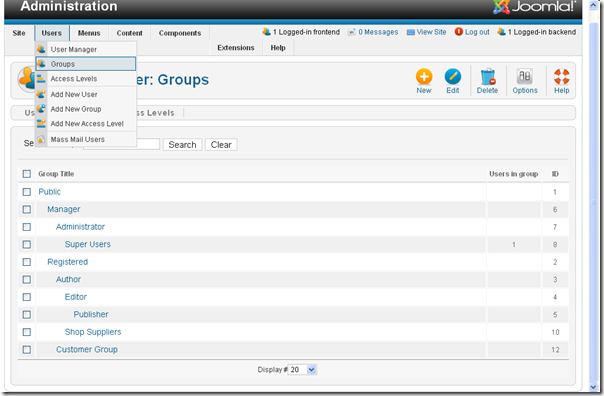This screenshot has height=396, width=604.
Task: Open the Customer Group link
Action: point(87,349)
